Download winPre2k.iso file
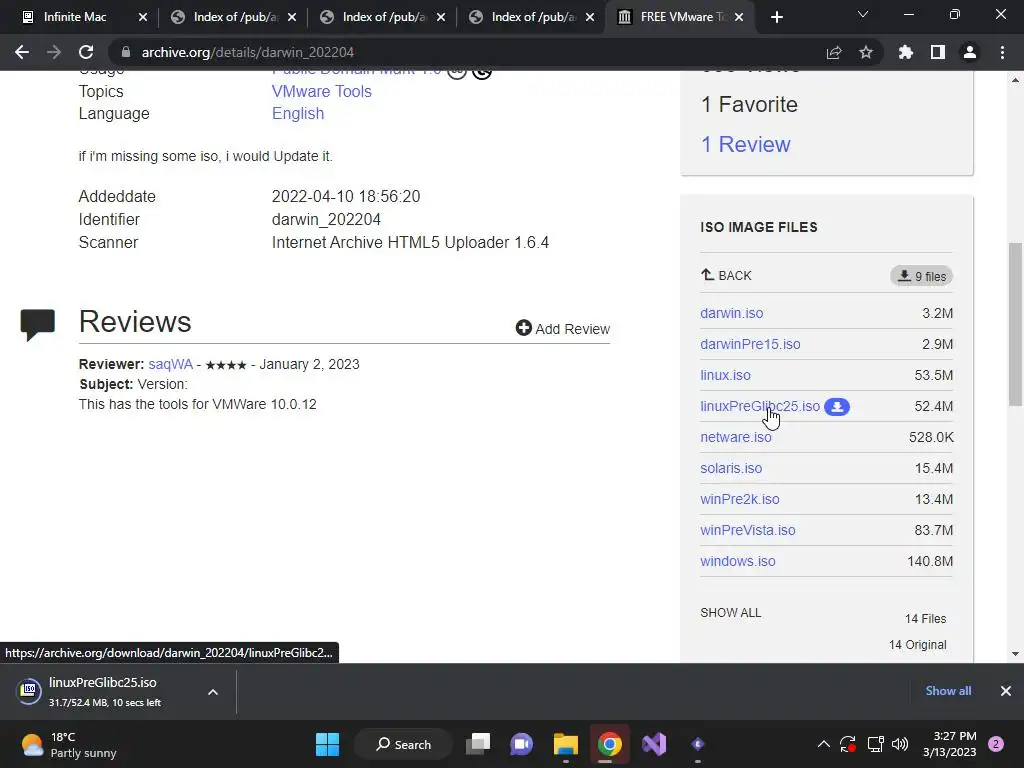1024x768 pixels. (740, 500)
